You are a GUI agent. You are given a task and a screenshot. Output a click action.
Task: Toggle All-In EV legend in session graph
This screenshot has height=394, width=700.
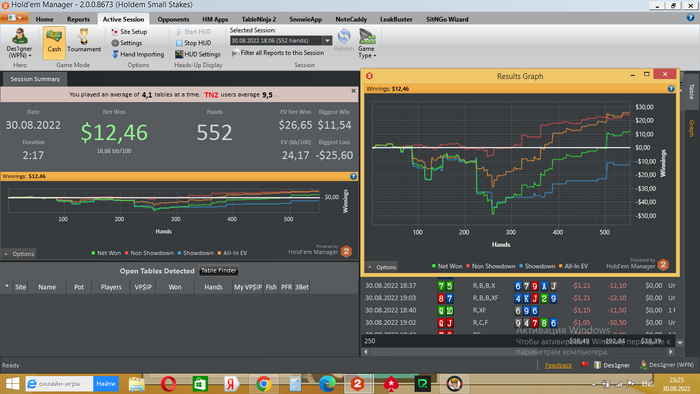tap(232, 253)
